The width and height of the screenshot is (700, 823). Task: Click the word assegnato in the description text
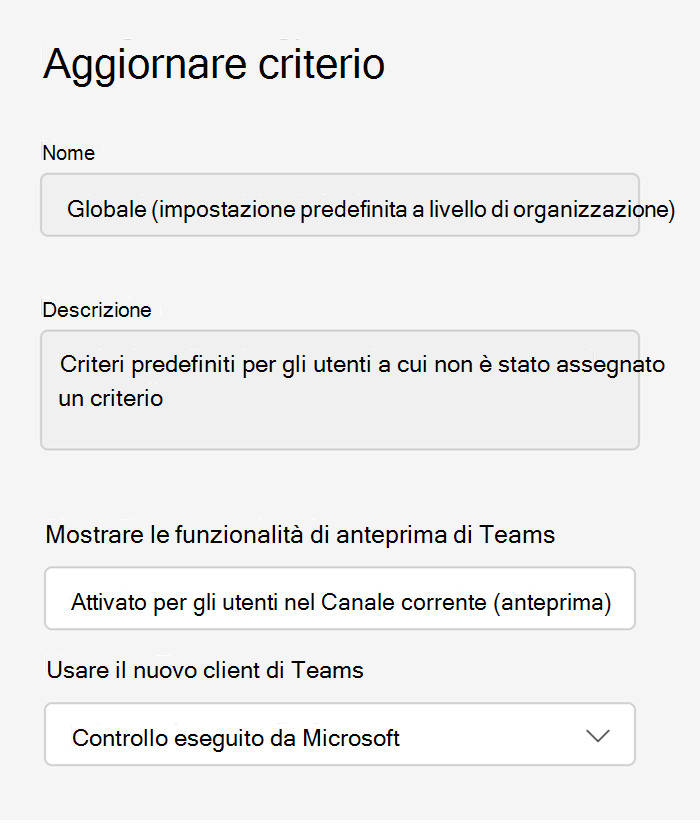(x=610, y=364)
